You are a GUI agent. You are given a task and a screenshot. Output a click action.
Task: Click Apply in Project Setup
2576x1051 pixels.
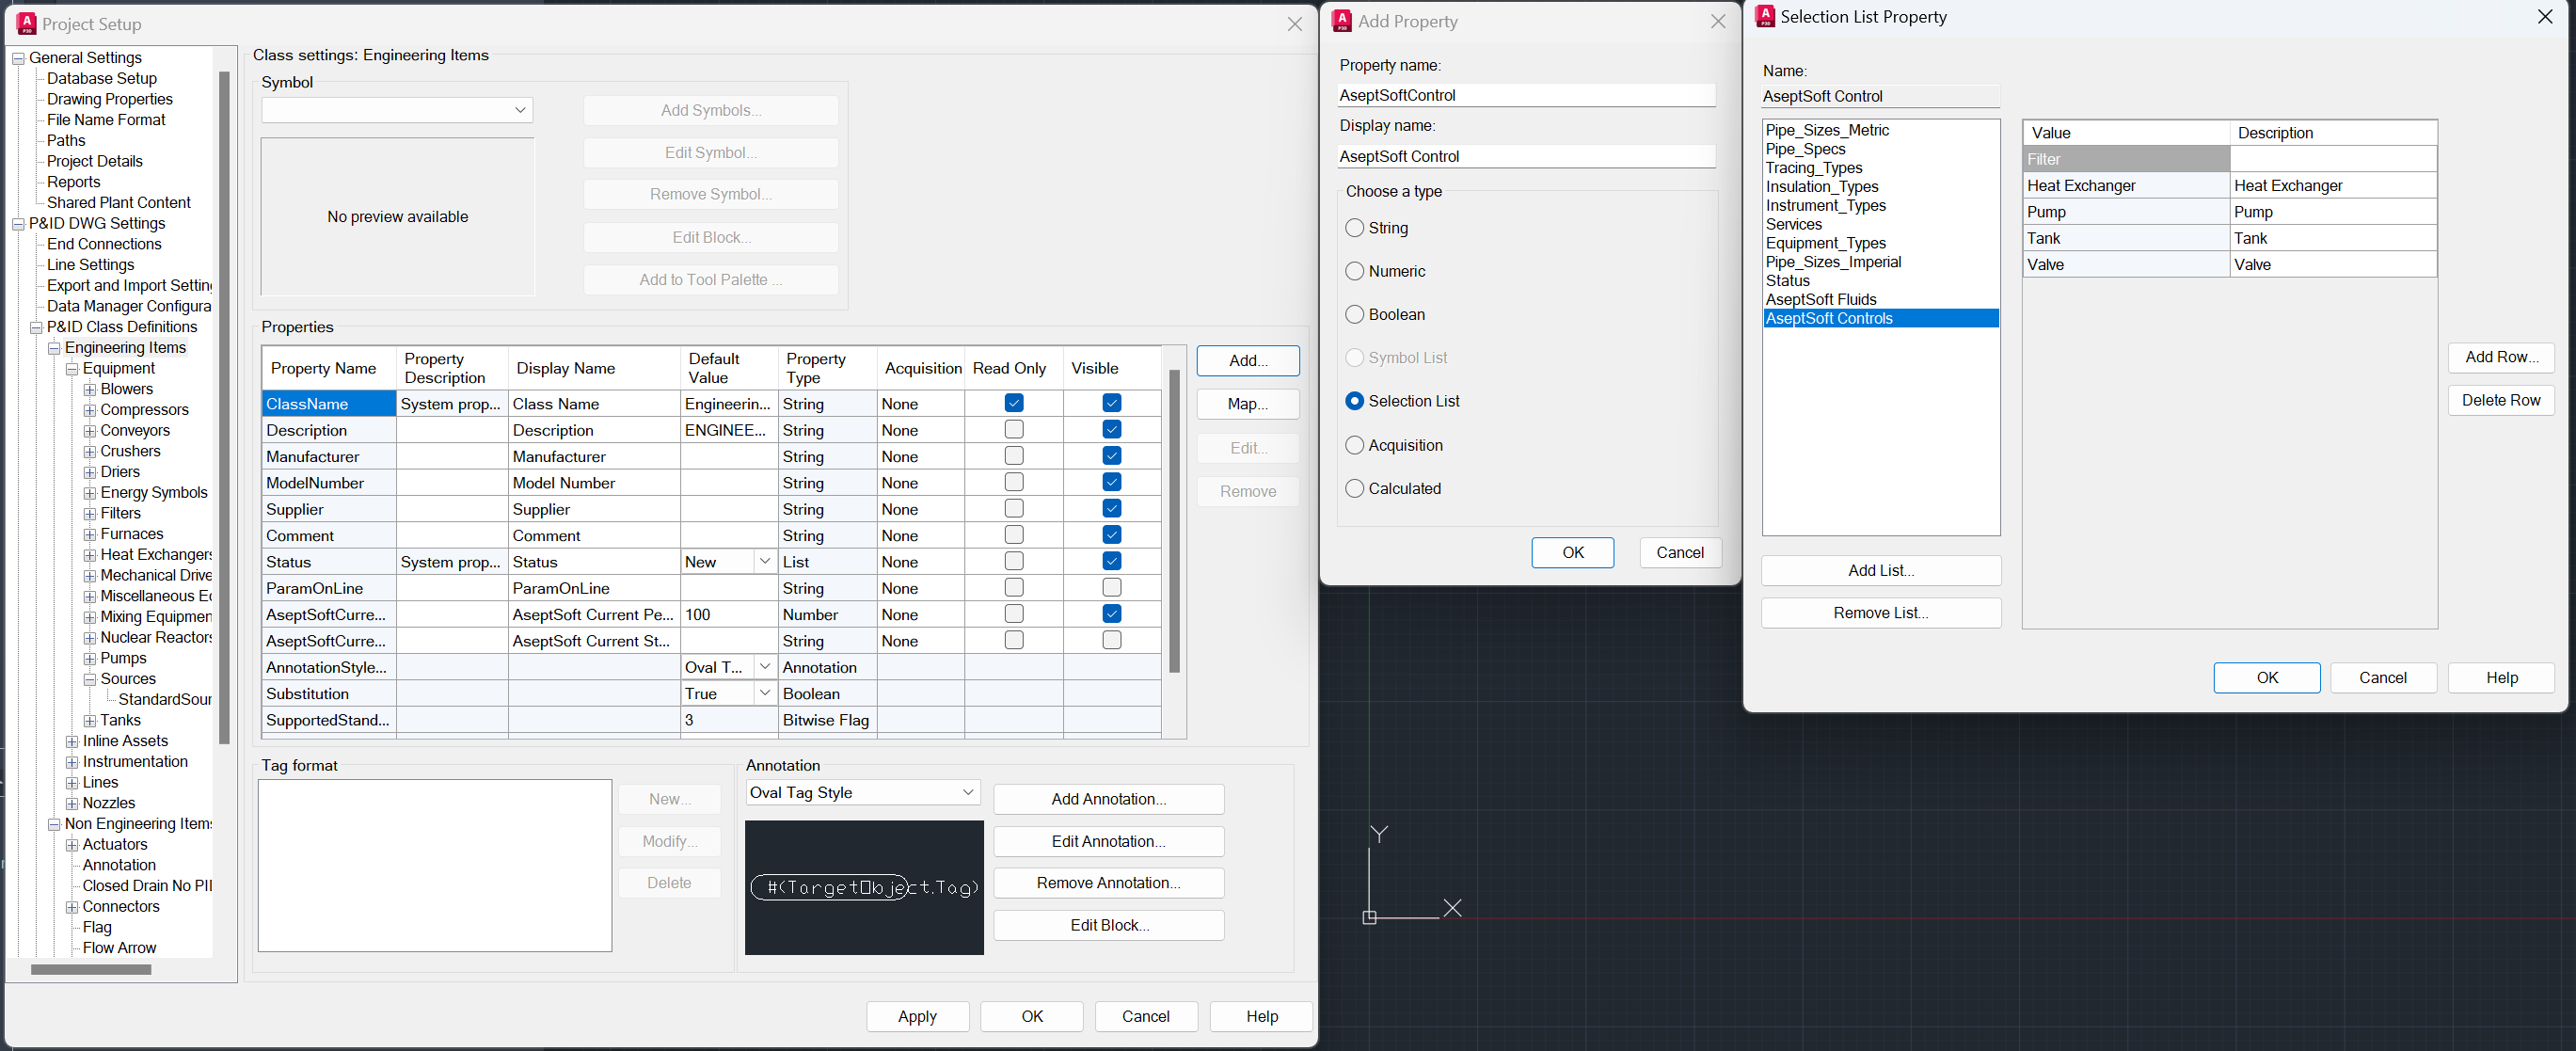(917, 1016)
